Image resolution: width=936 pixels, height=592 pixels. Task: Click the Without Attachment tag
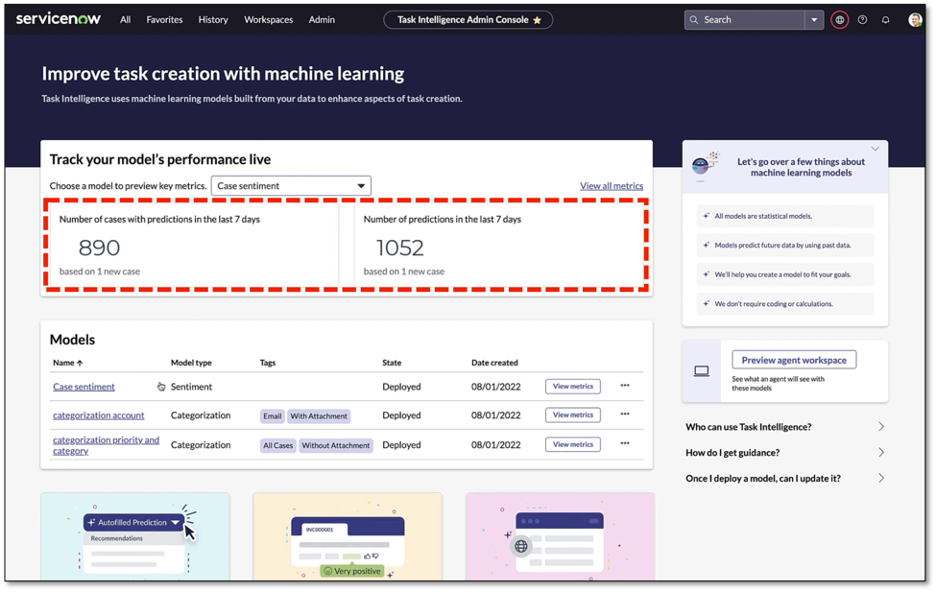point(336,445)
